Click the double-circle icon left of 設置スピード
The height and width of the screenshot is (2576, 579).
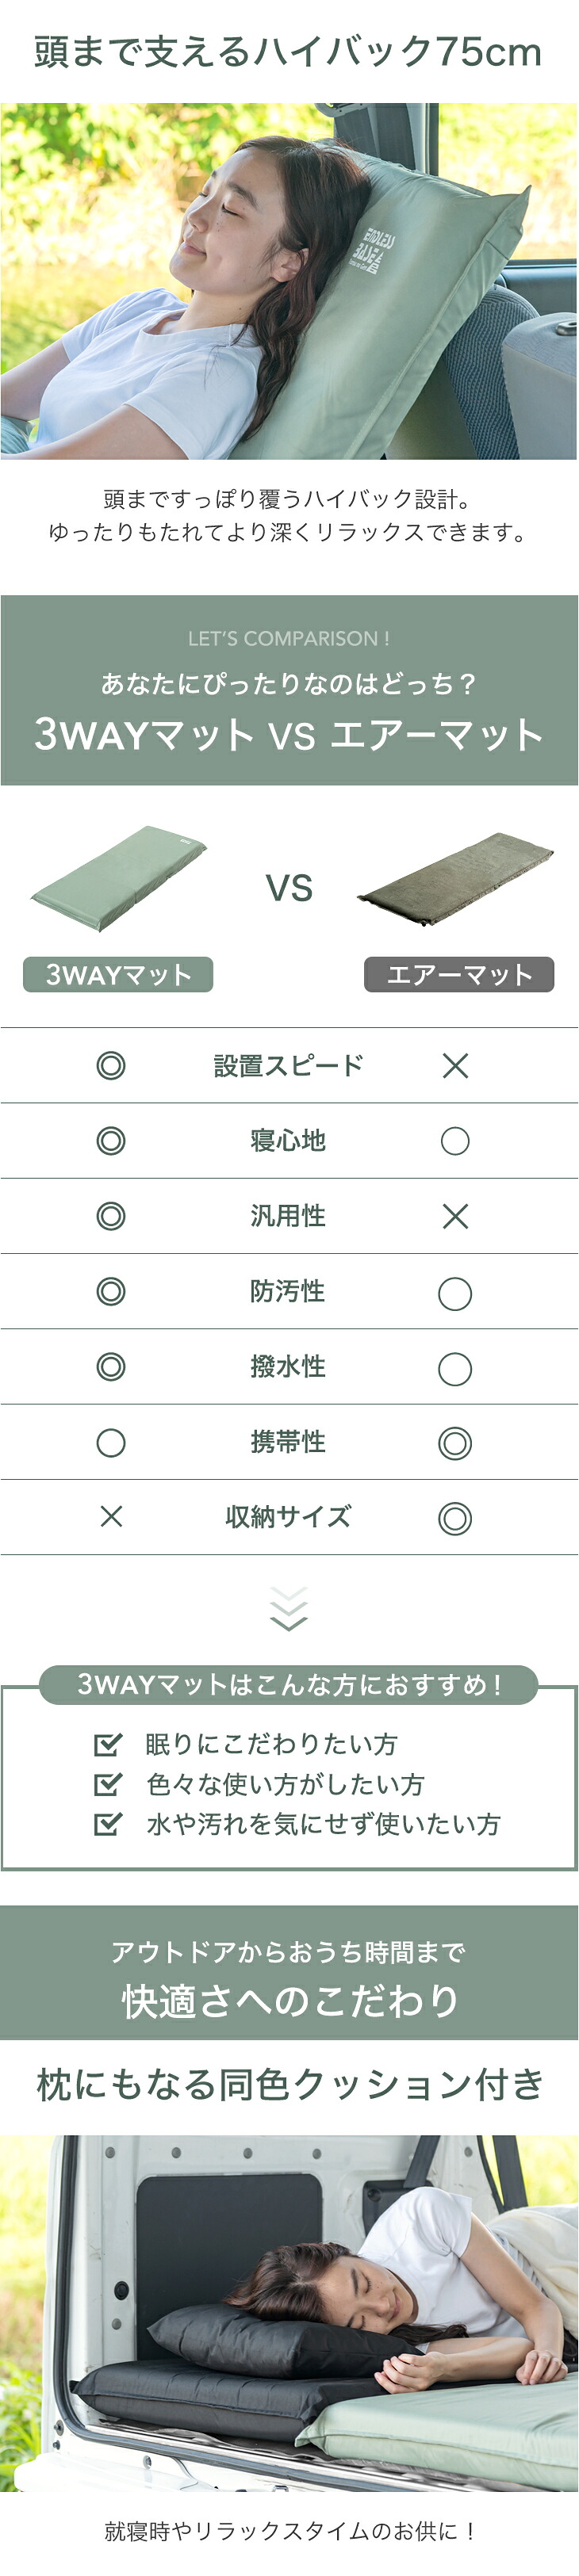(111, 1065)
